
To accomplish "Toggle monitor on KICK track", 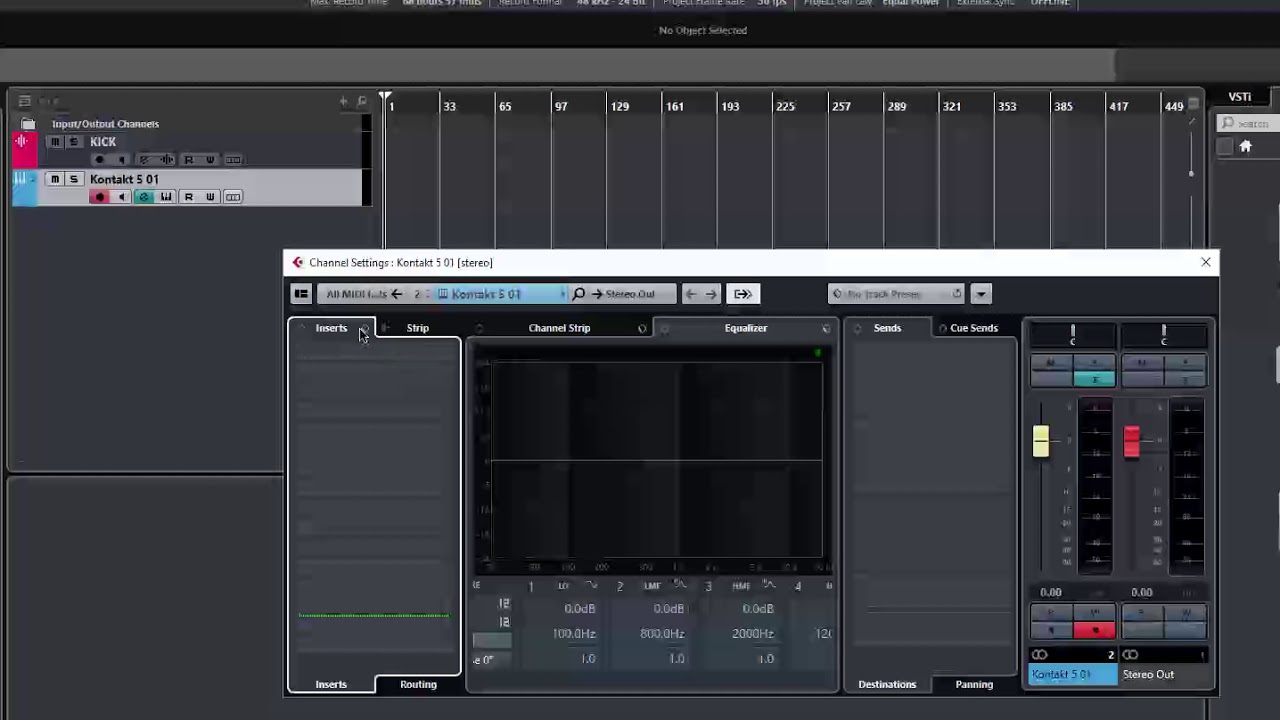I will [x=121, y=160].
